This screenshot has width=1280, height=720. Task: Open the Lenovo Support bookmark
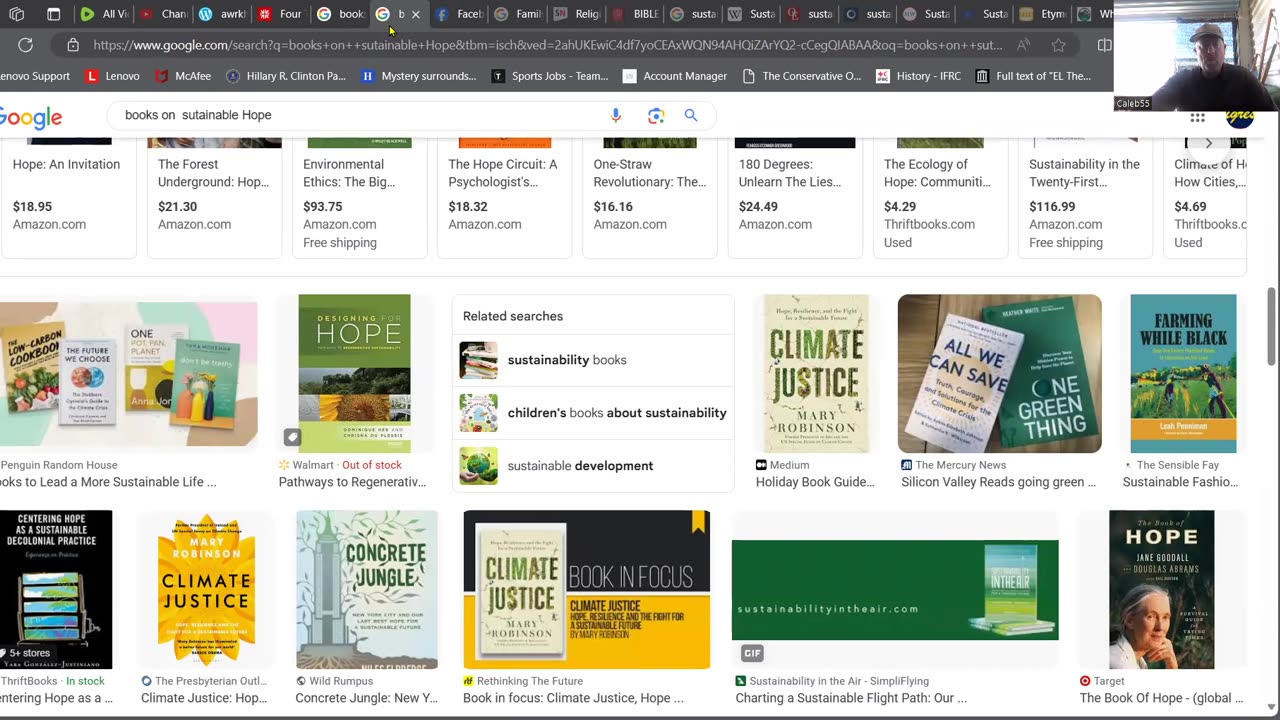[x=35, y=76]
